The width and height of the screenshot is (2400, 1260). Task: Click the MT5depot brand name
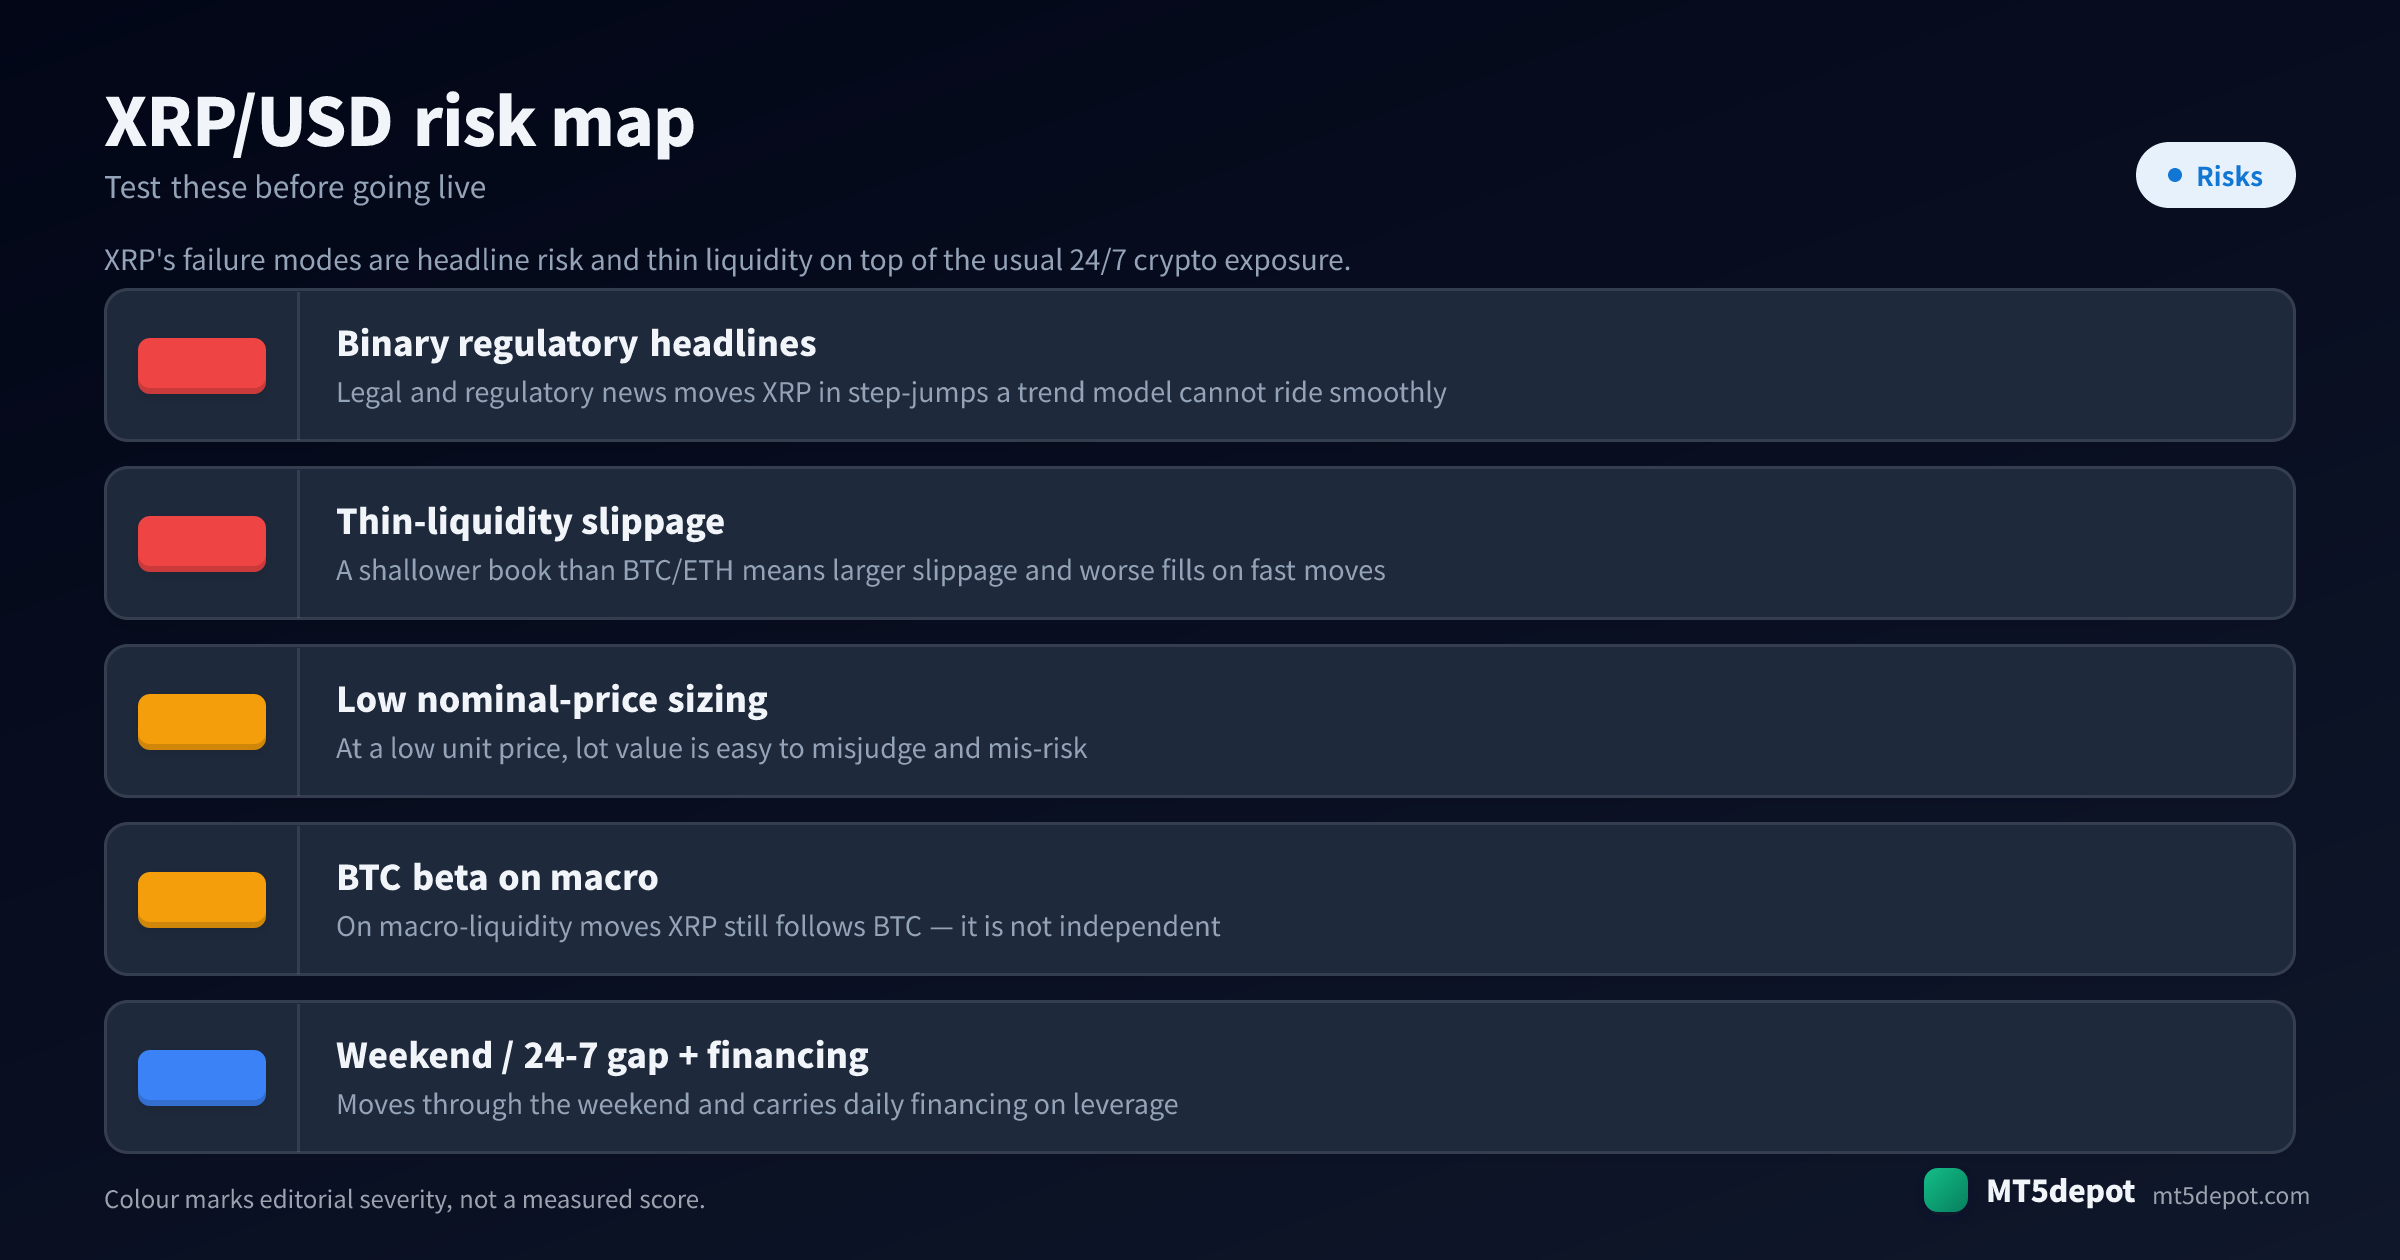click(2060, 1191)
